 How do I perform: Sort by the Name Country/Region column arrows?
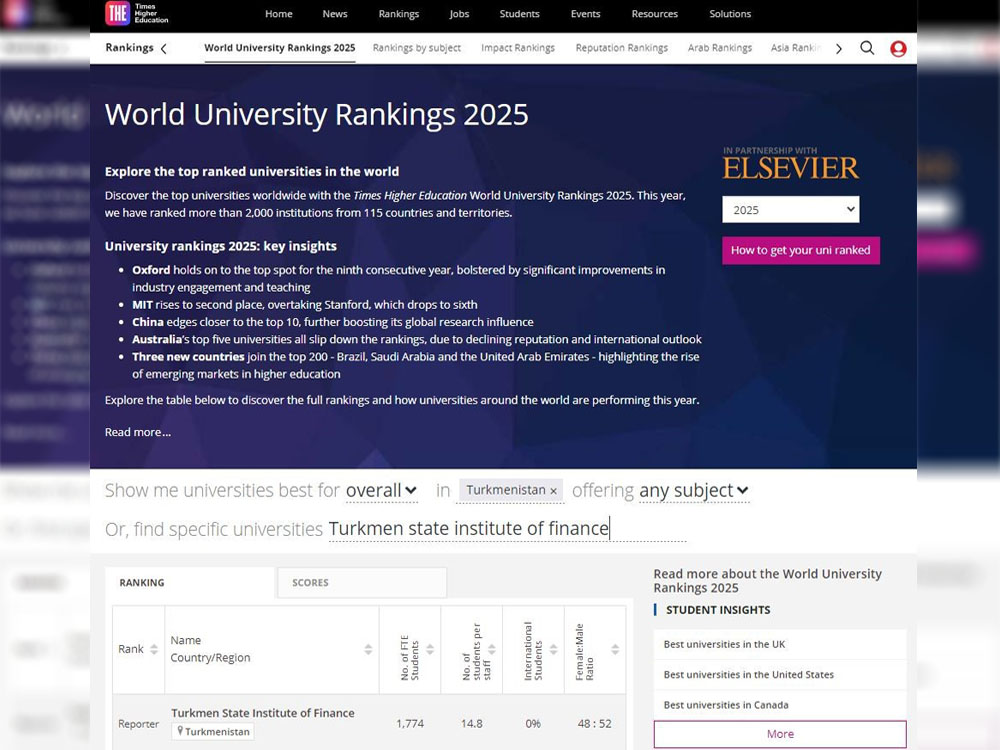pos(368,649)
